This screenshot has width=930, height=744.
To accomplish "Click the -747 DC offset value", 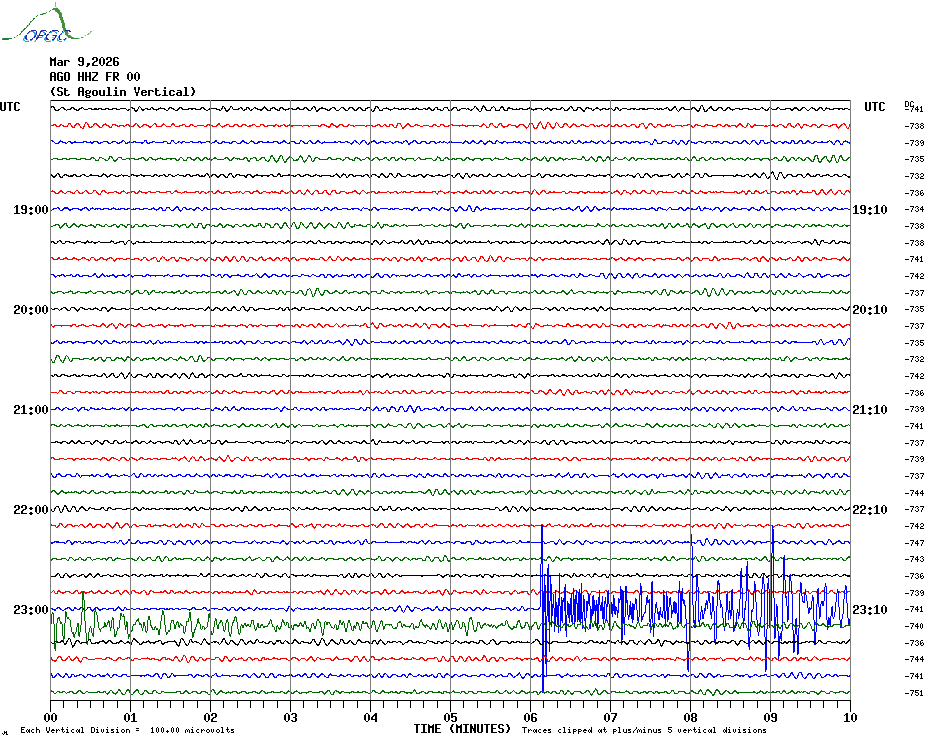I will coord(914,543).
